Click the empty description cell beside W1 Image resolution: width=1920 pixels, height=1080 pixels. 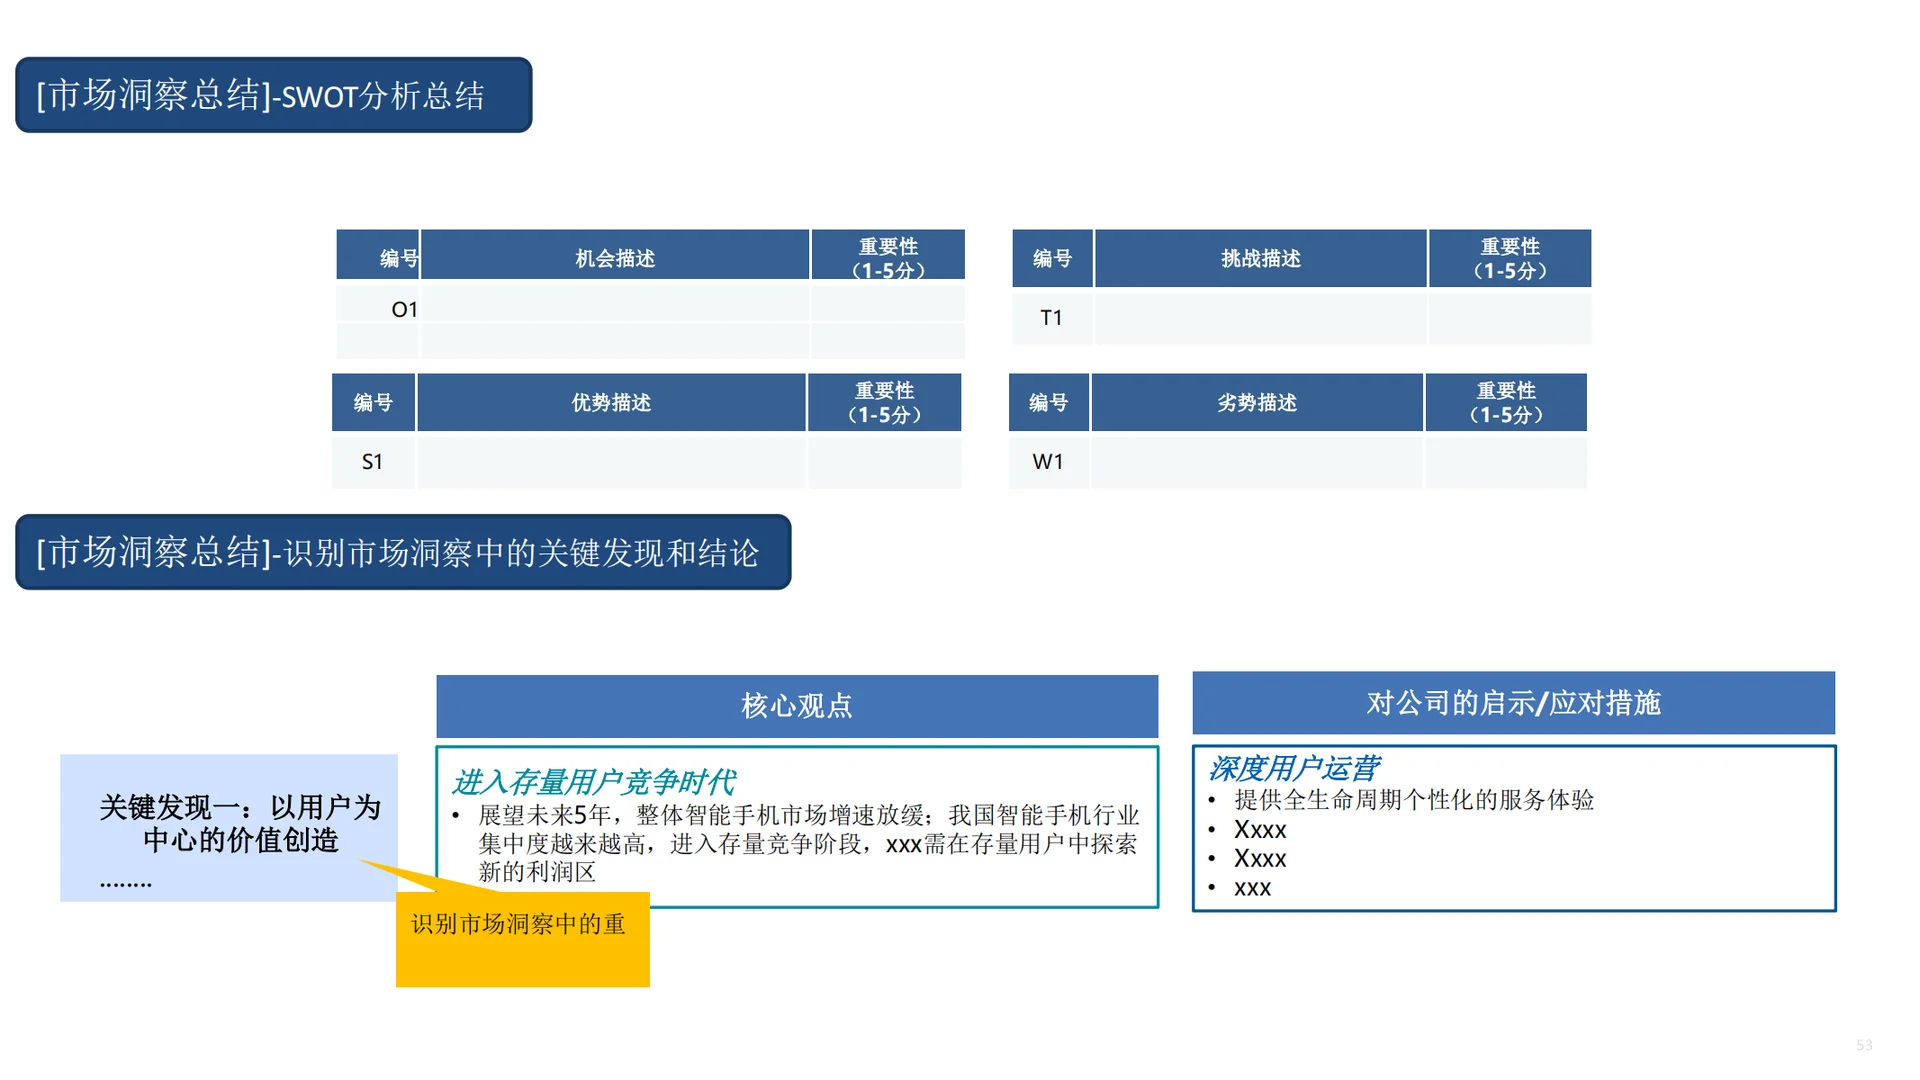1257,461
